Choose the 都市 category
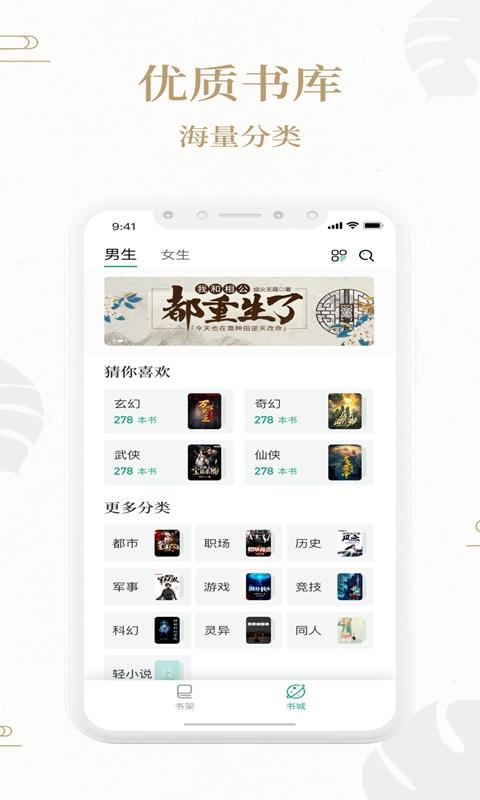This screenshot has height=800, width=480. point(147,543)
